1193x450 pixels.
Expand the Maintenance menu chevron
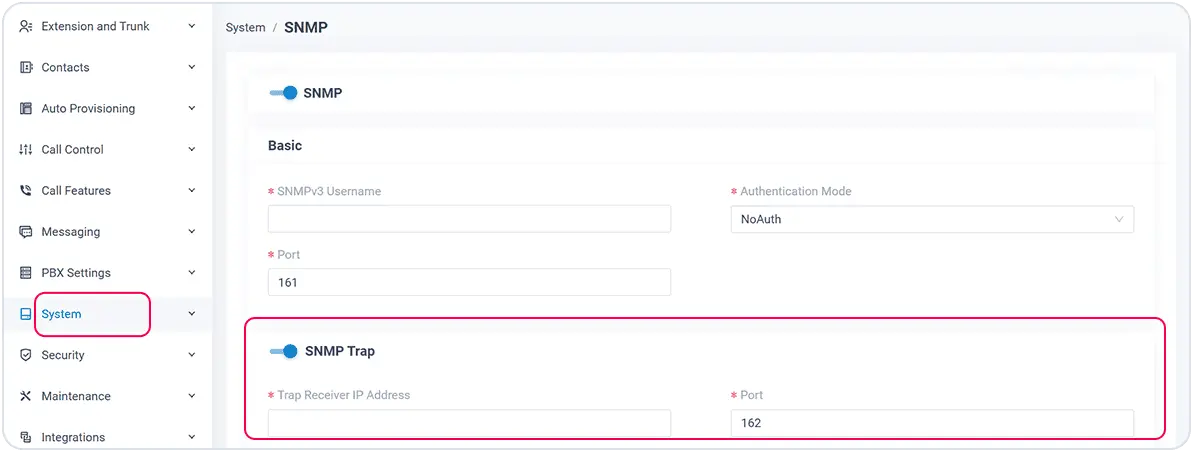(191, 396)
